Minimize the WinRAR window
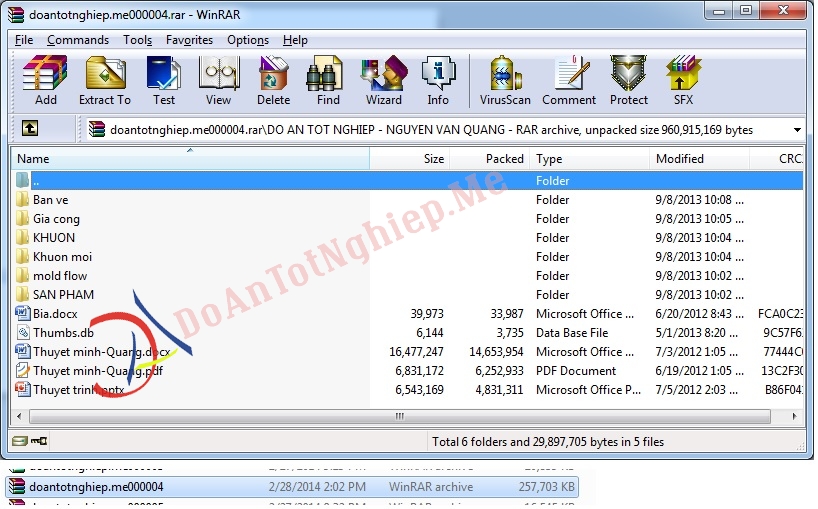 click(x=719, y=10)
